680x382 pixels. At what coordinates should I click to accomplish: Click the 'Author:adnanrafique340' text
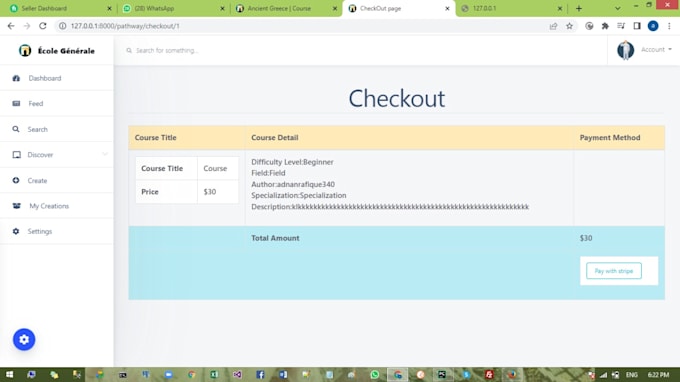tap(293, 184)
